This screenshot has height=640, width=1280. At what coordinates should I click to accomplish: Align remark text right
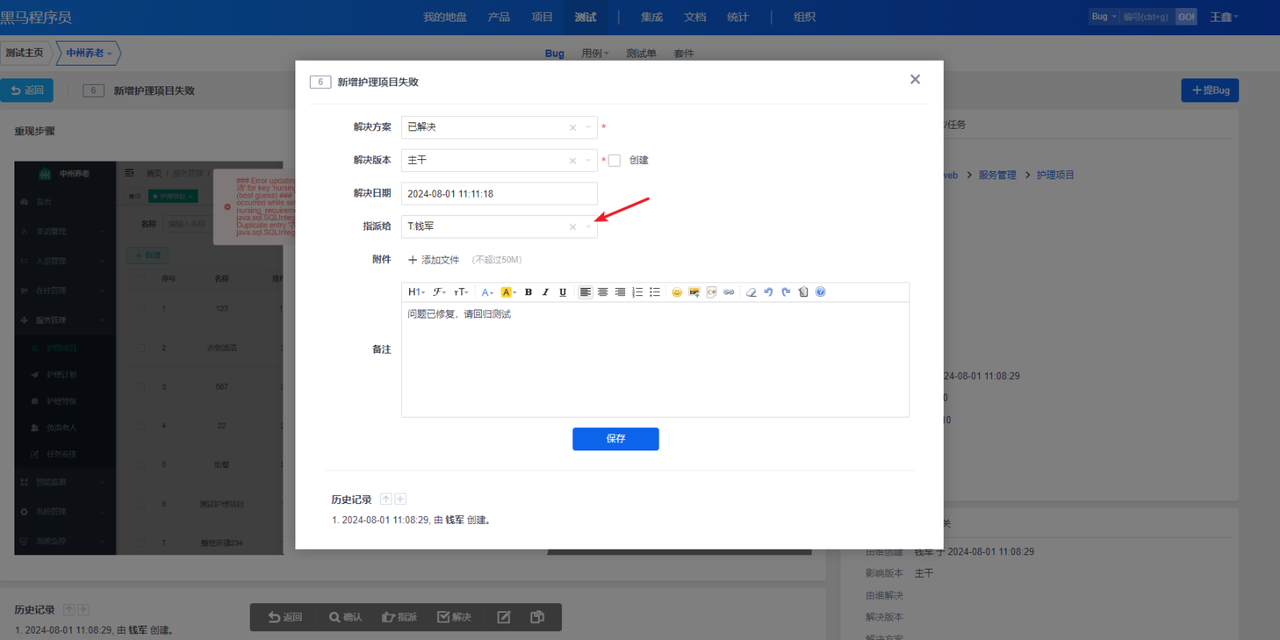pyautogui.click(x=620, y=292)
